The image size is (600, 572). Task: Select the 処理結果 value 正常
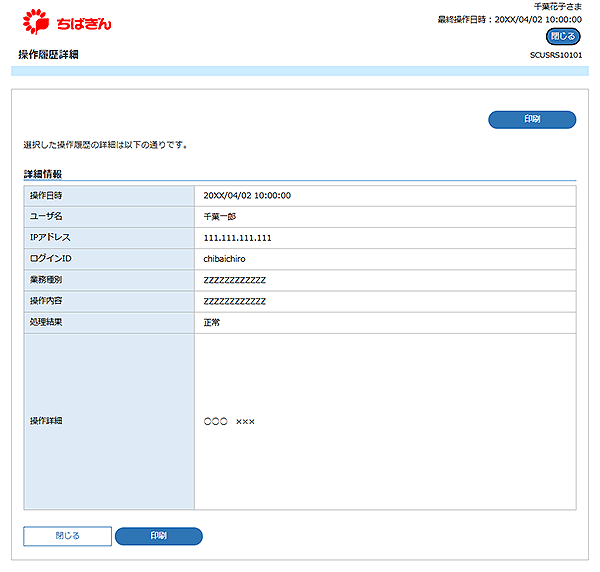(212, 323)
